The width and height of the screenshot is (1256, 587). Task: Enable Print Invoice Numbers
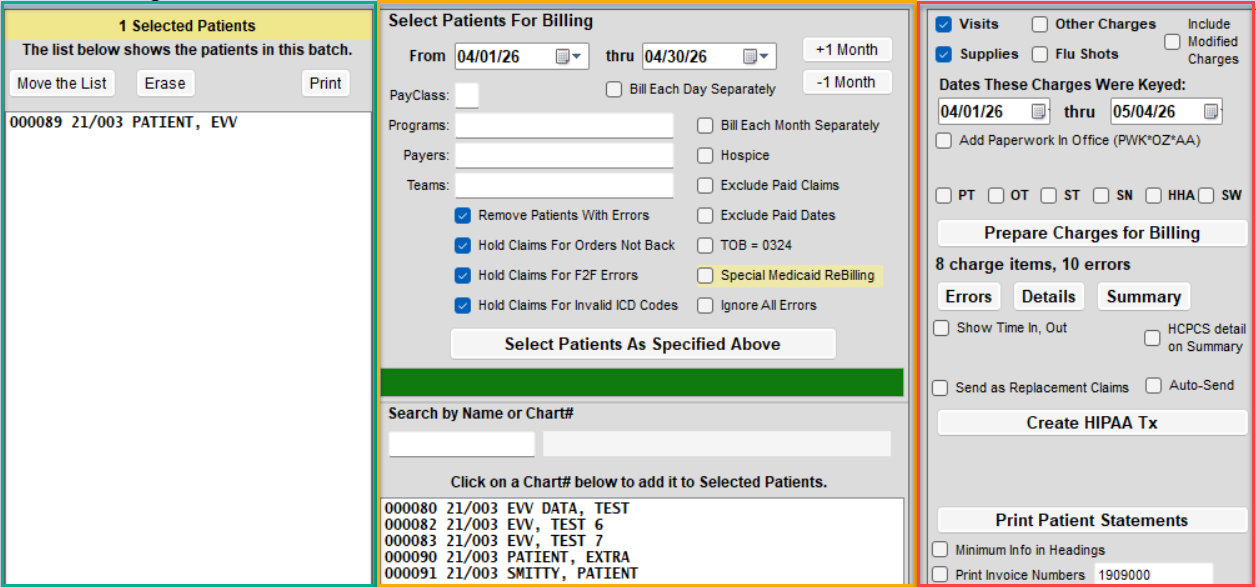tap(940, 574)
